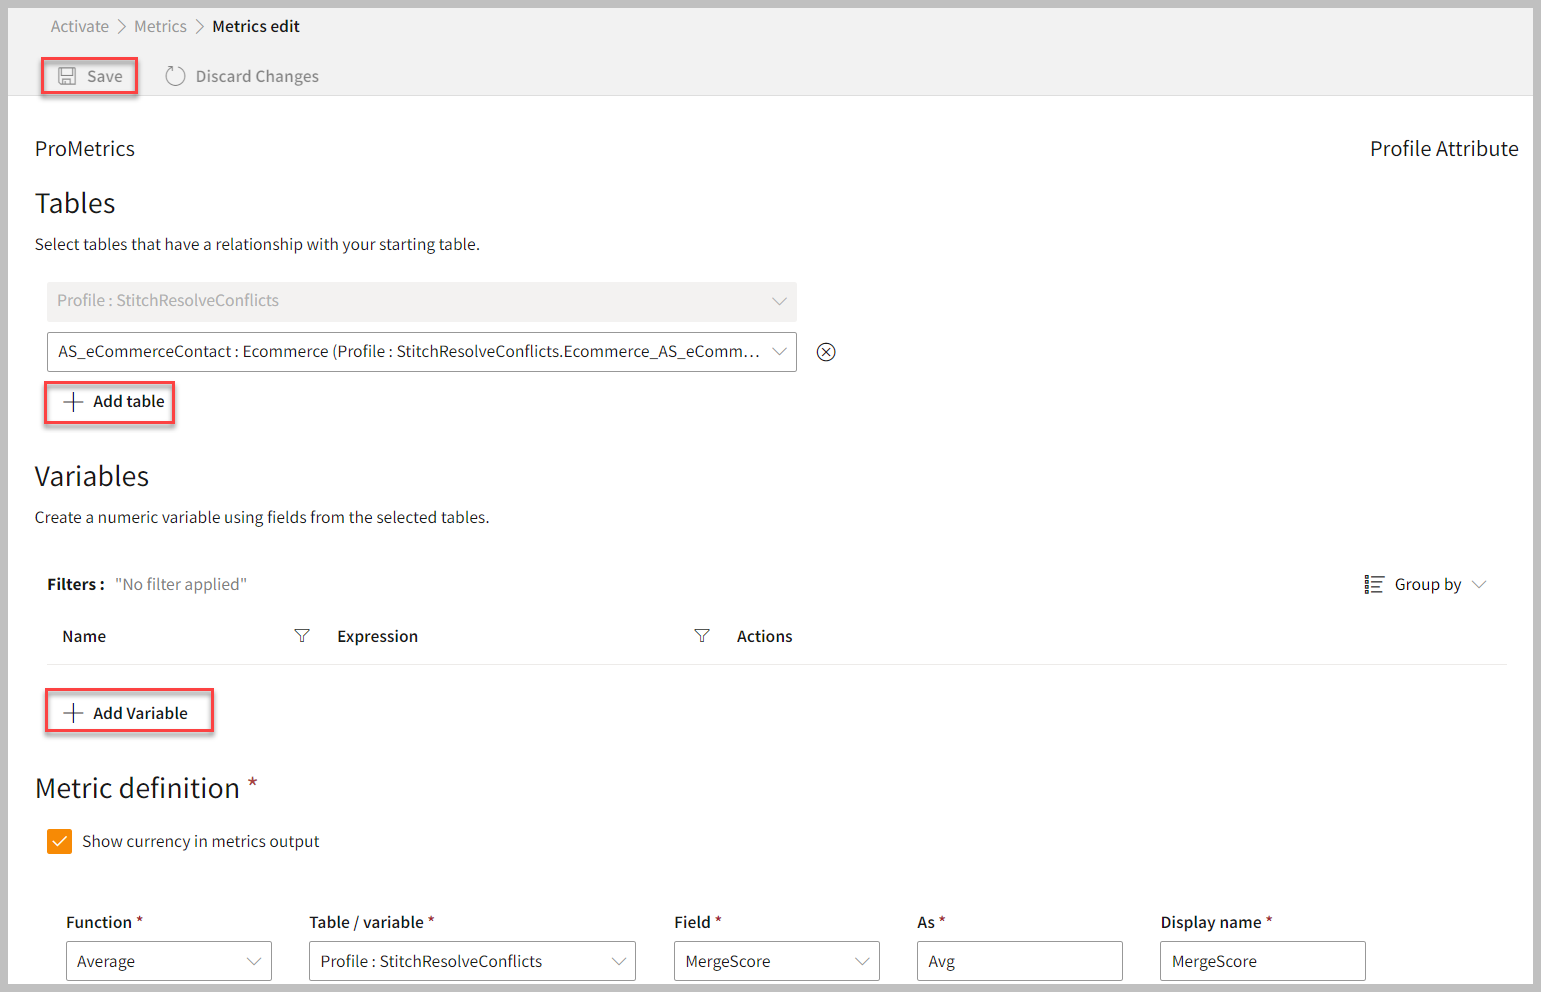The width and height of the screenshot is (1541, 992).
Task: Click the Display name input field
Action: point(1262,961)
